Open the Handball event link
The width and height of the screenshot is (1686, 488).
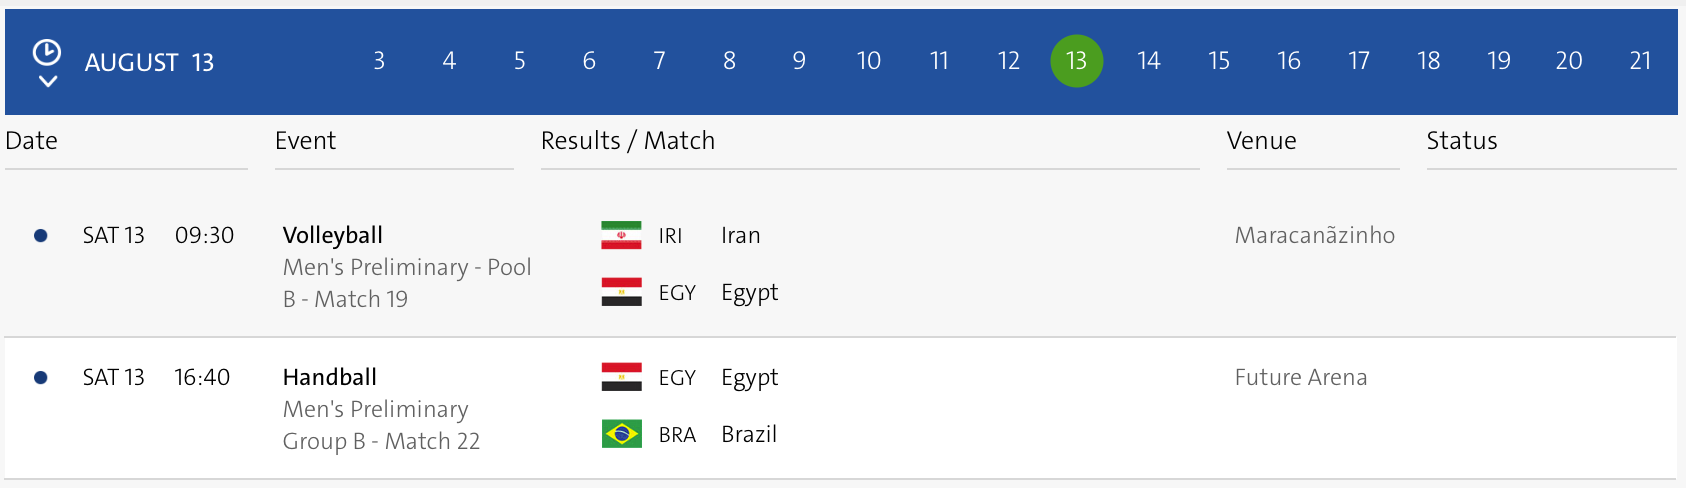(330, 377)
